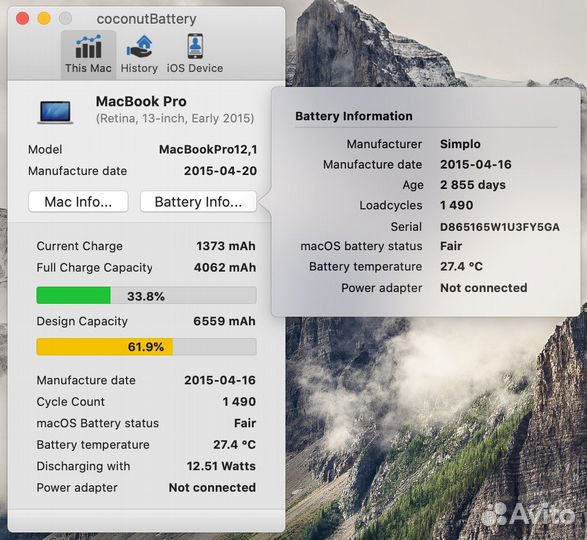Select Serial number D865165W1U3FY5GA
The image size is (587, 540).
pyautogui.click(x=500, y=227)
